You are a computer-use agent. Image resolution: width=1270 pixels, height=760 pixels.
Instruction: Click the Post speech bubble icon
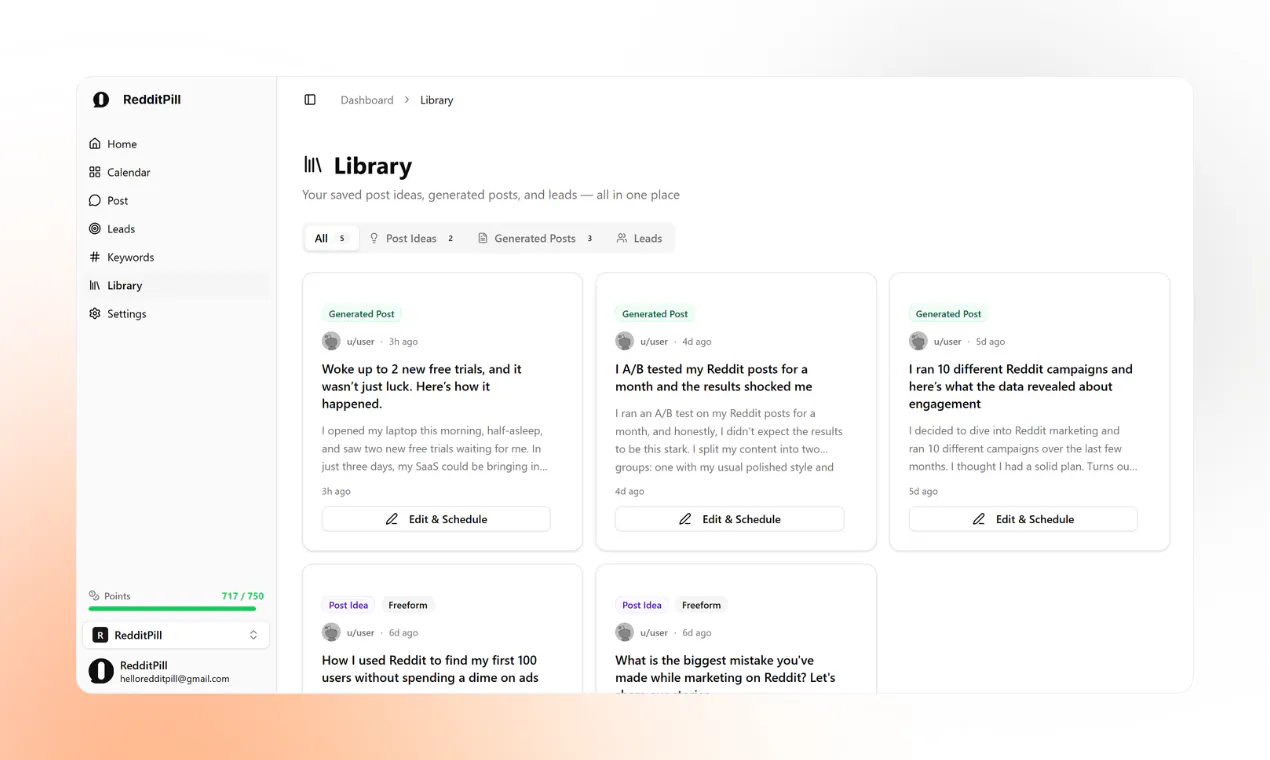(95, 200)
